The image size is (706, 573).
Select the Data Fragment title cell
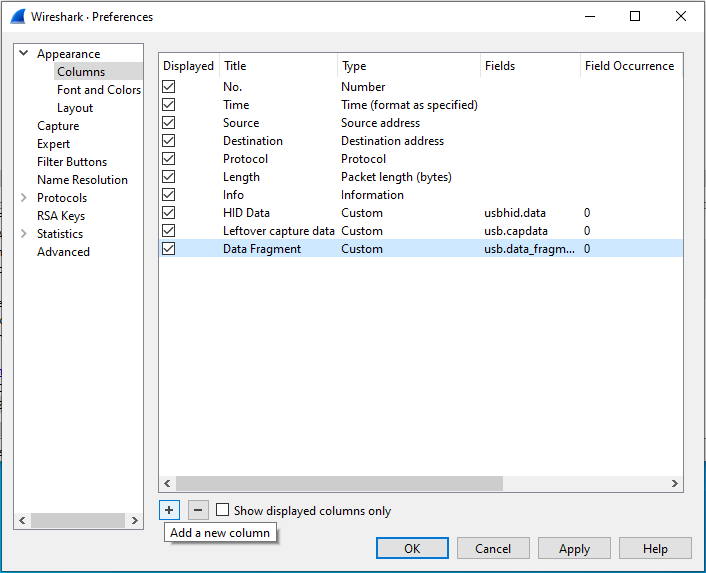point(262,248)
